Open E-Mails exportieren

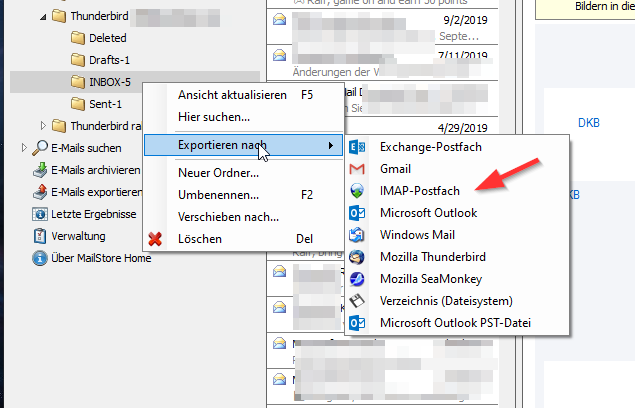[96, 192]
